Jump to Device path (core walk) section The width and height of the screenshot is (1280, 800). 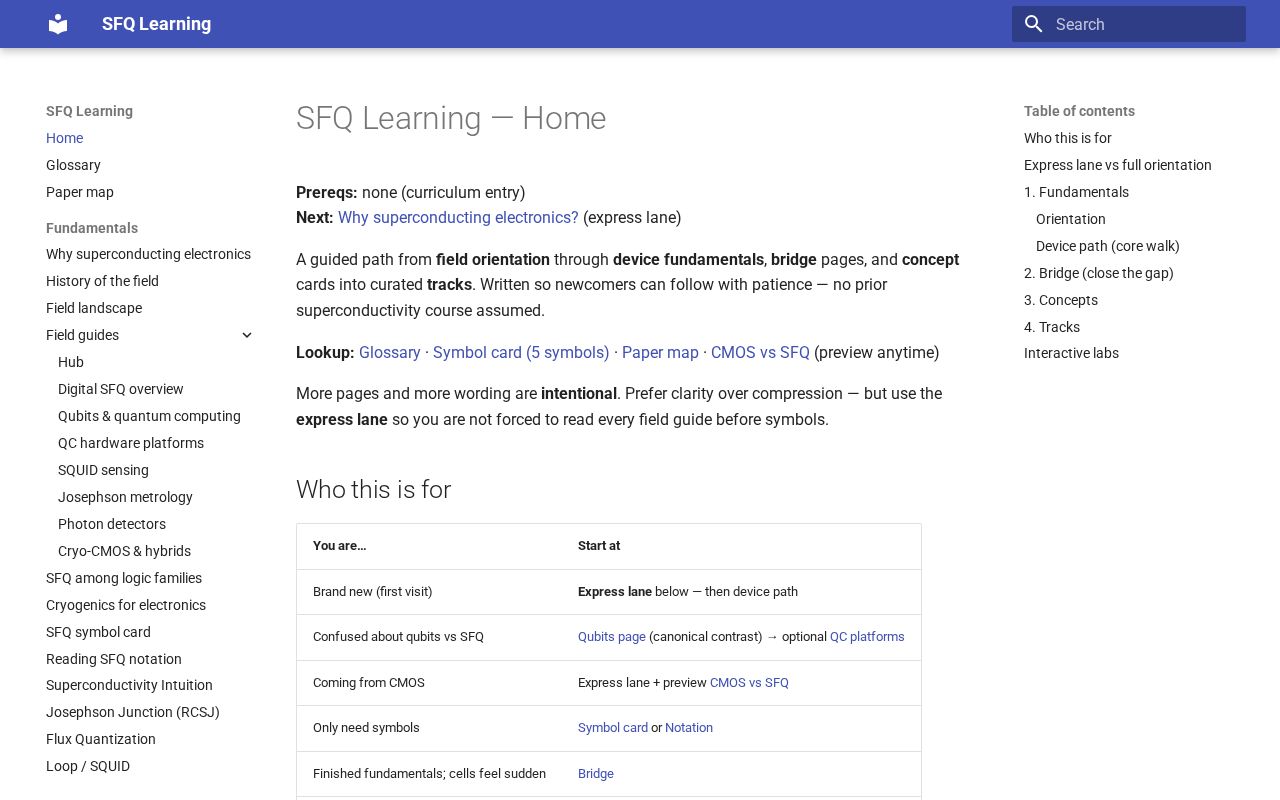[x=1108, y=246]
